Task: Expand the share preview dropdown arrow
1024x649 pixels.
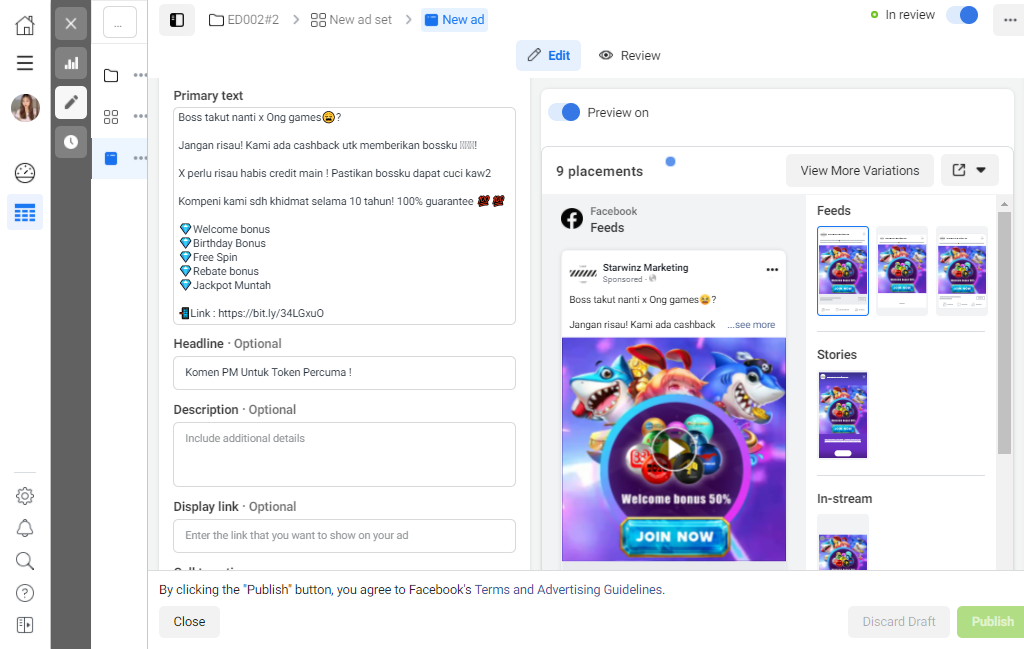Action: pos(980,170)
